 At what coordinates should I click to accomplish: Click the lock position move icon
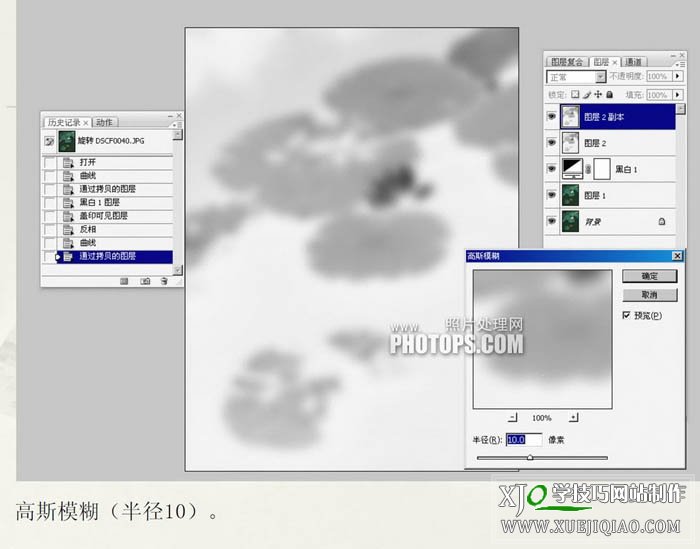pyautogui.click(x=598, y=95)
